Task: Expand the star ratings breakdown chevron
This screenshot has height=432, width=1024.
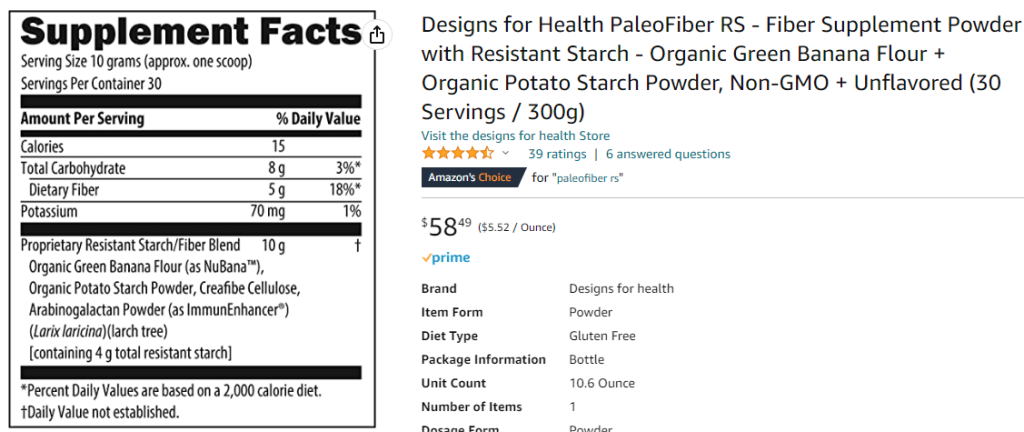Action: [505, 154]
